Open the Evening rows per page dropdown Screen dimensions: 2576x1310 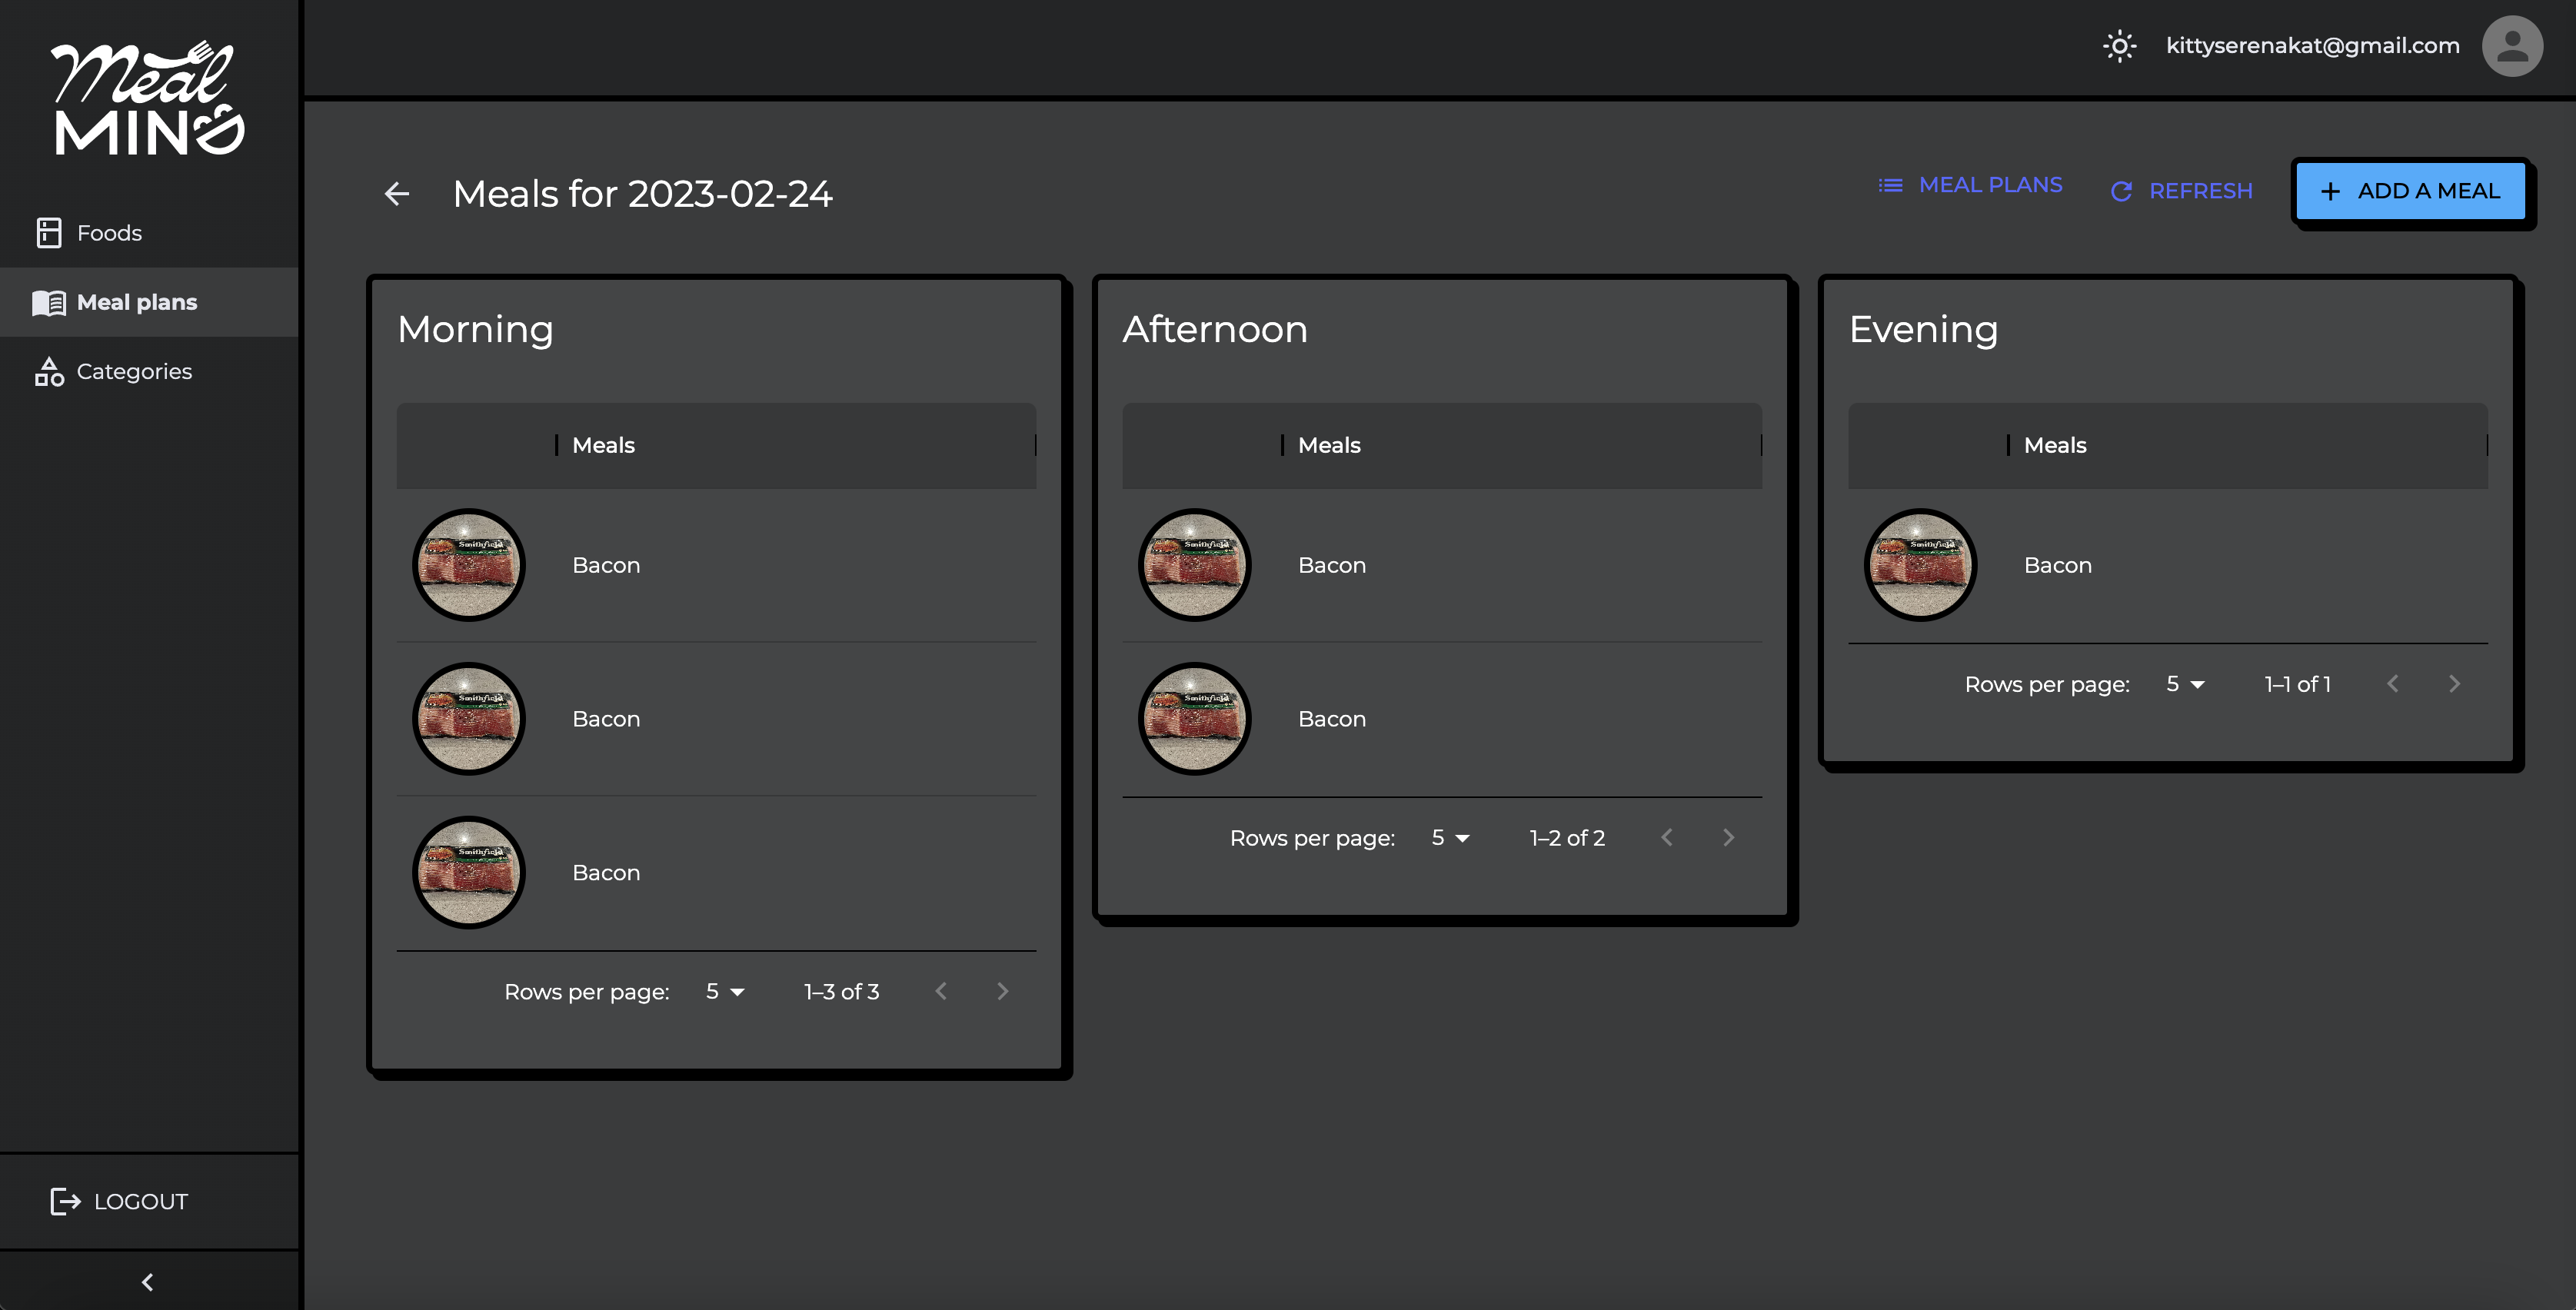[2185, 684]
